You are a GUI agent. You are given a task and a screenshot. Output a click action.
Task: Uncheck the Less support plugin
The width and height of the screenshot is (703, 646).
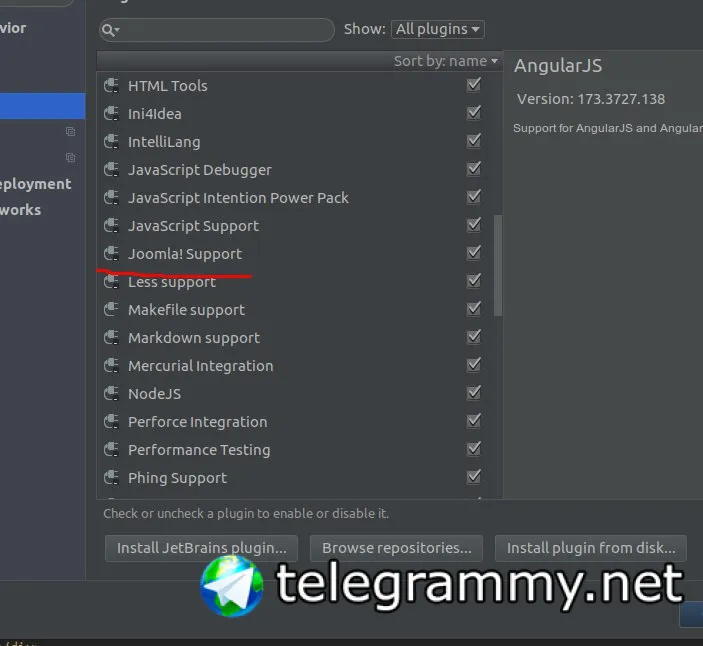coord(473,281)
